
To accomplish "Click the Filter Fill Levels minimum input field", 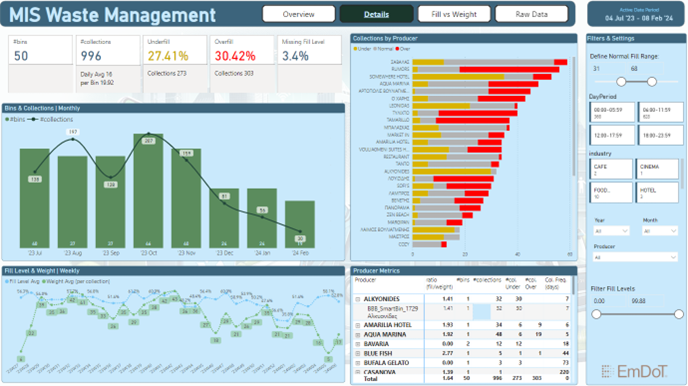I will tap(608, 301).
